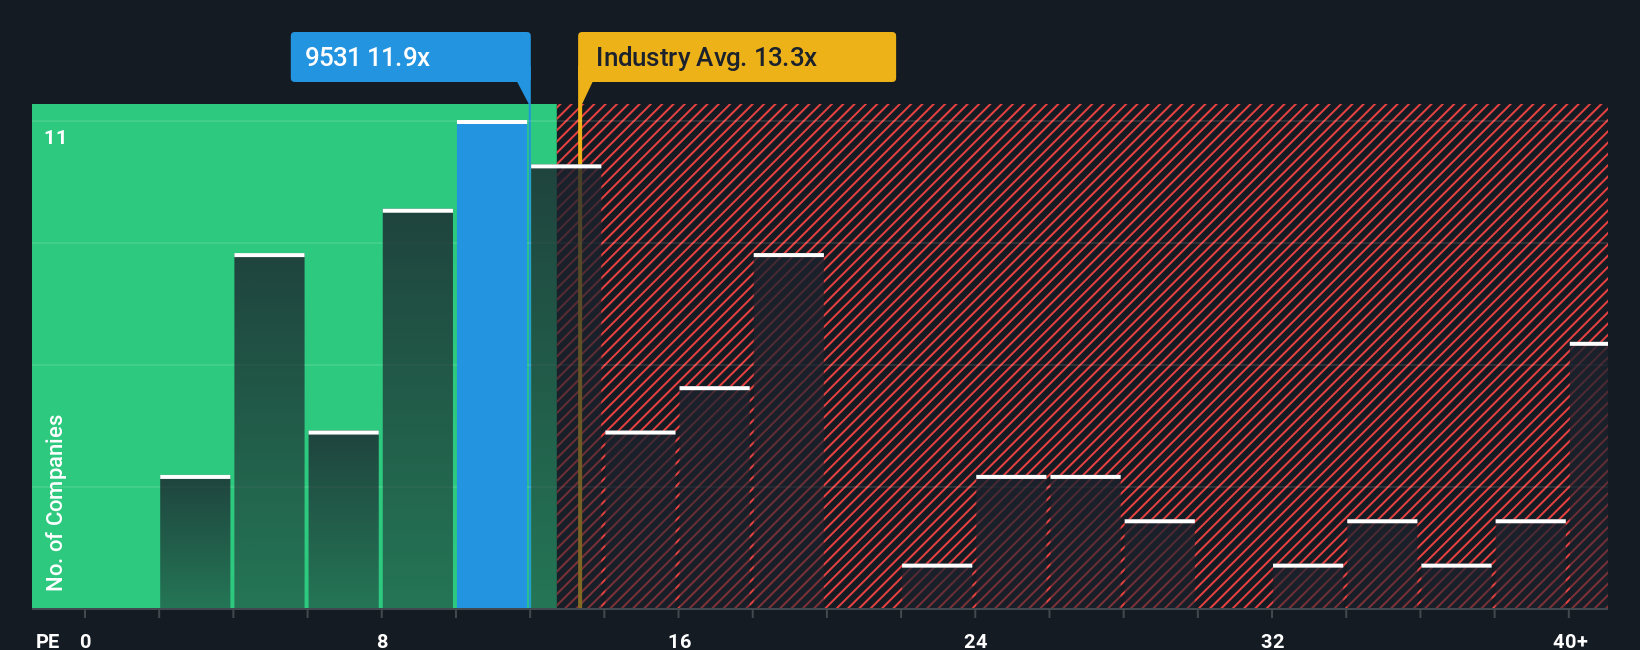Click the tallest bar just after PE 12

[x=566, y=386]
